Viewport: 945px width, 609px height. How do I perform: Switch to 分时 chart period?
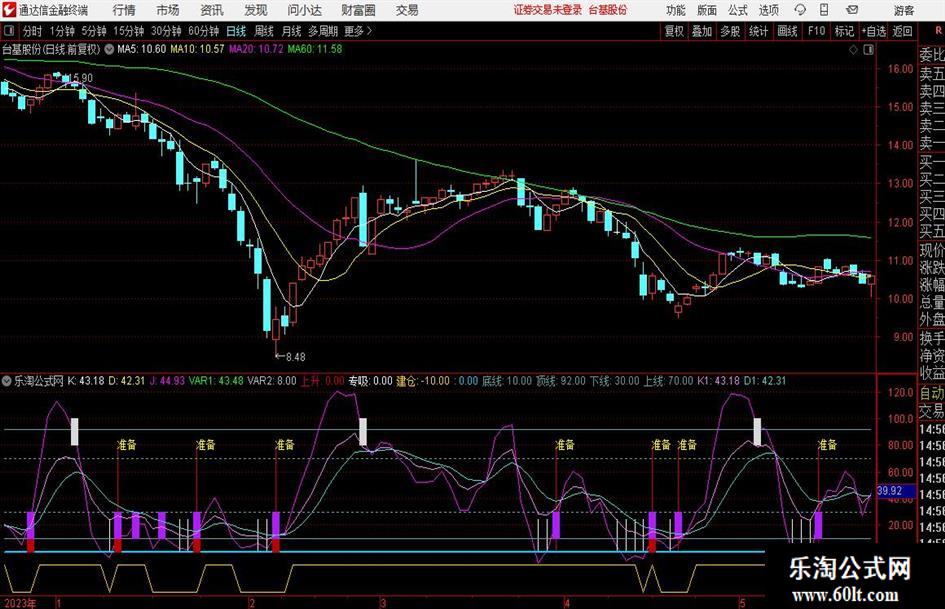tap(32, 31)
